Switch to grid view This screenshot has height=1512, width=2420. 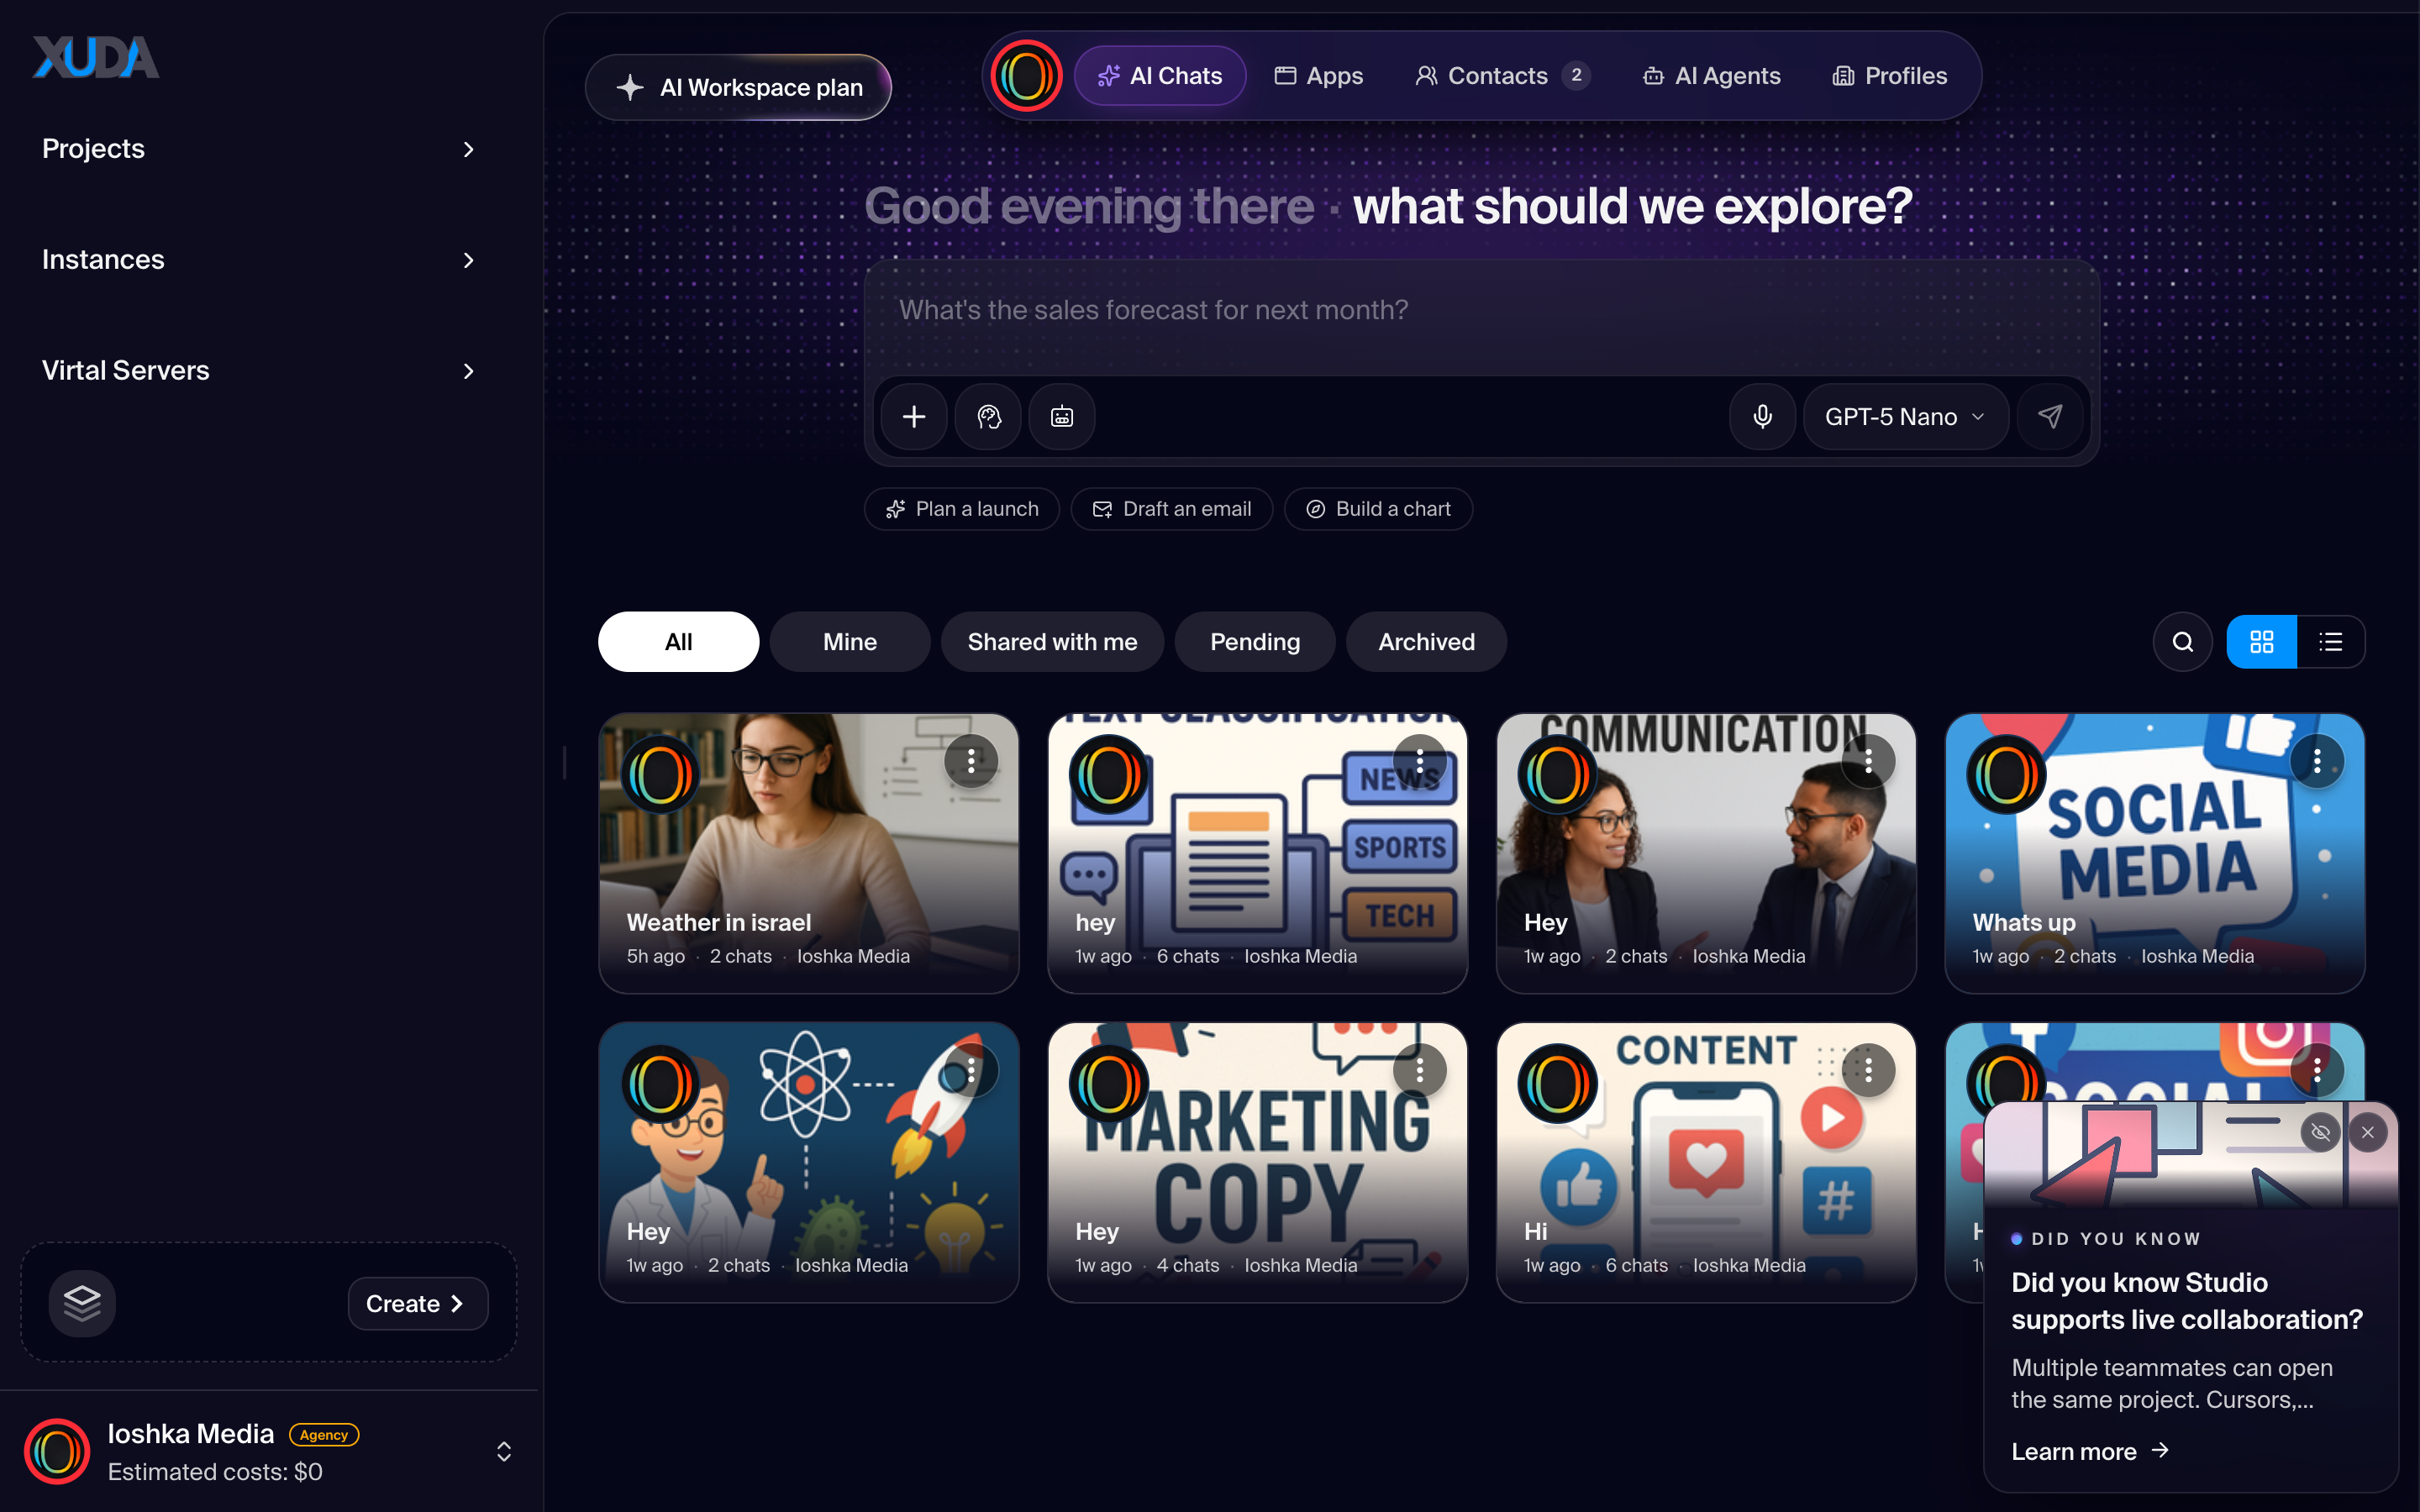(2262, 642)
